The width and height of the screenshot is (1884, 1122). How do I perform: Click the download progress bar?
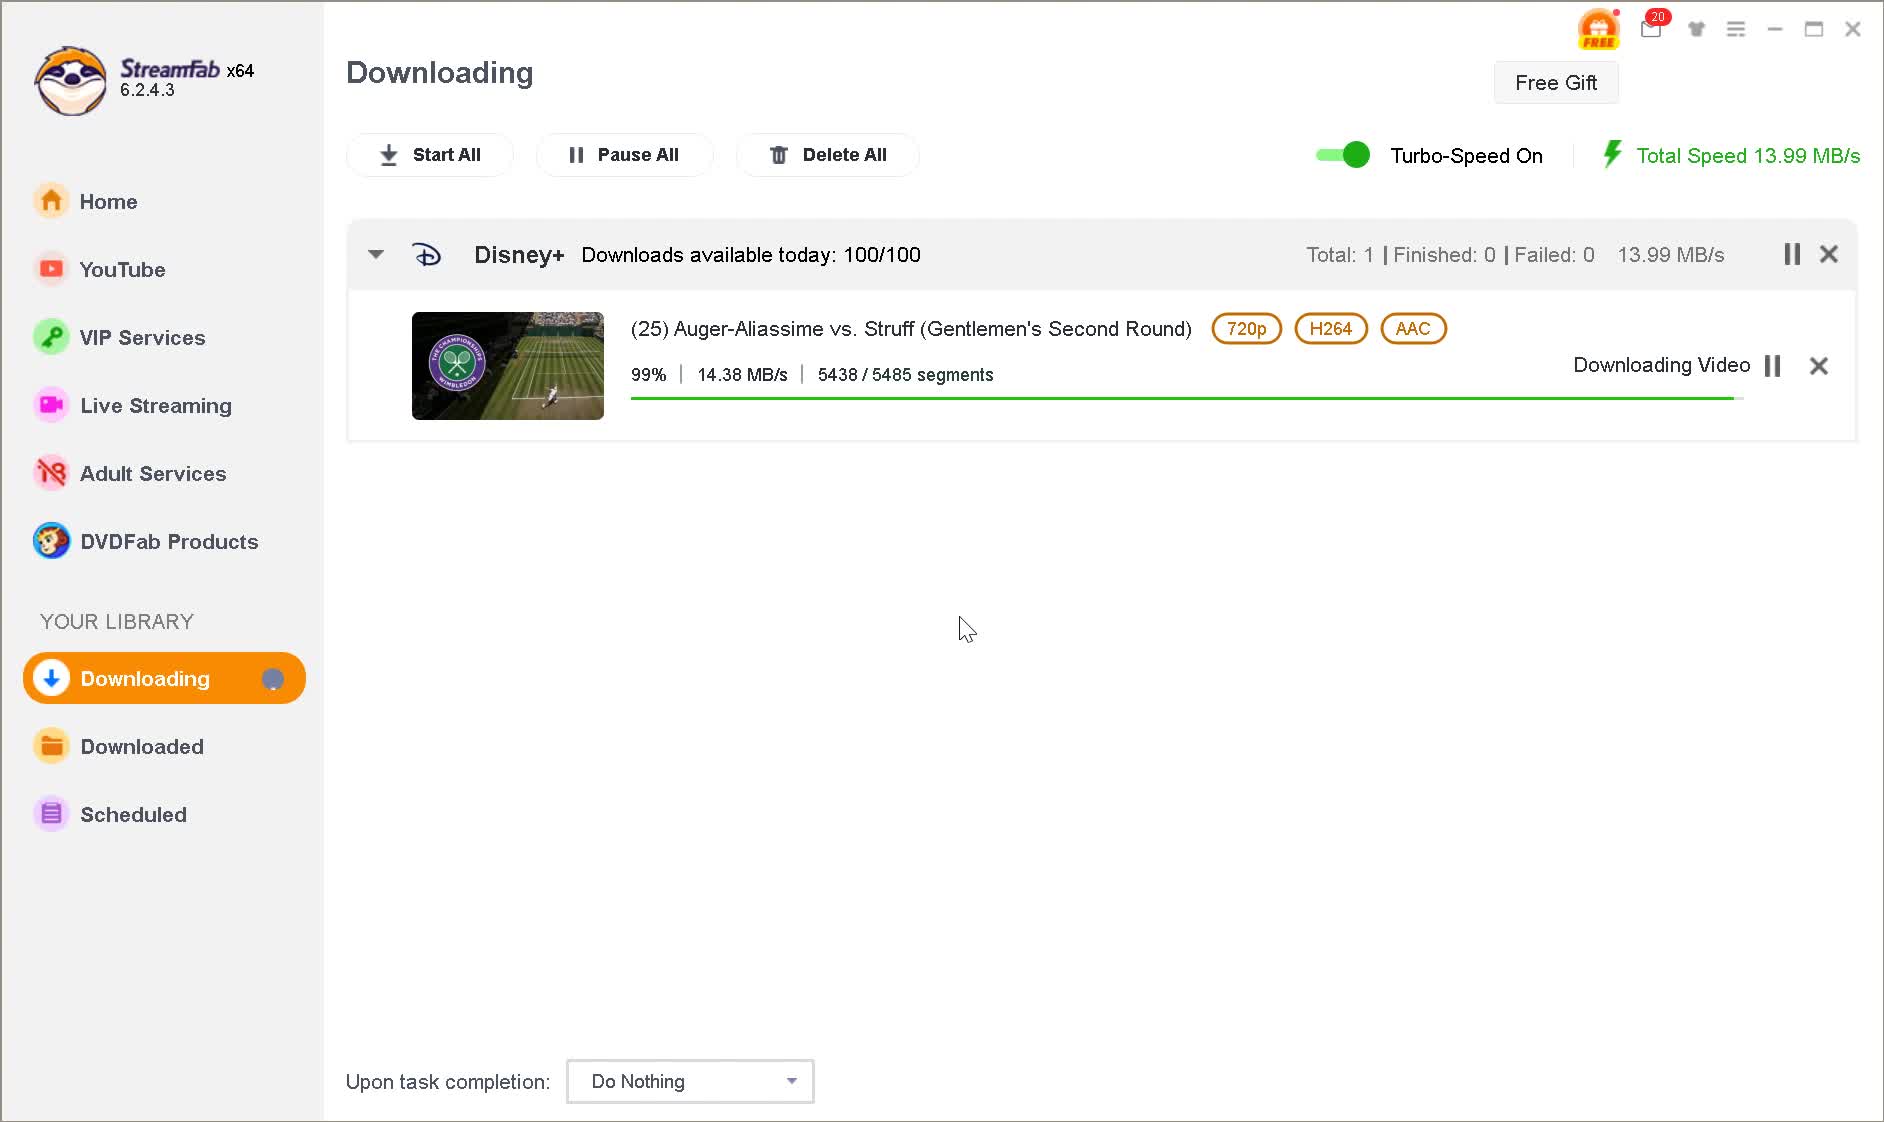[1187, 398]
